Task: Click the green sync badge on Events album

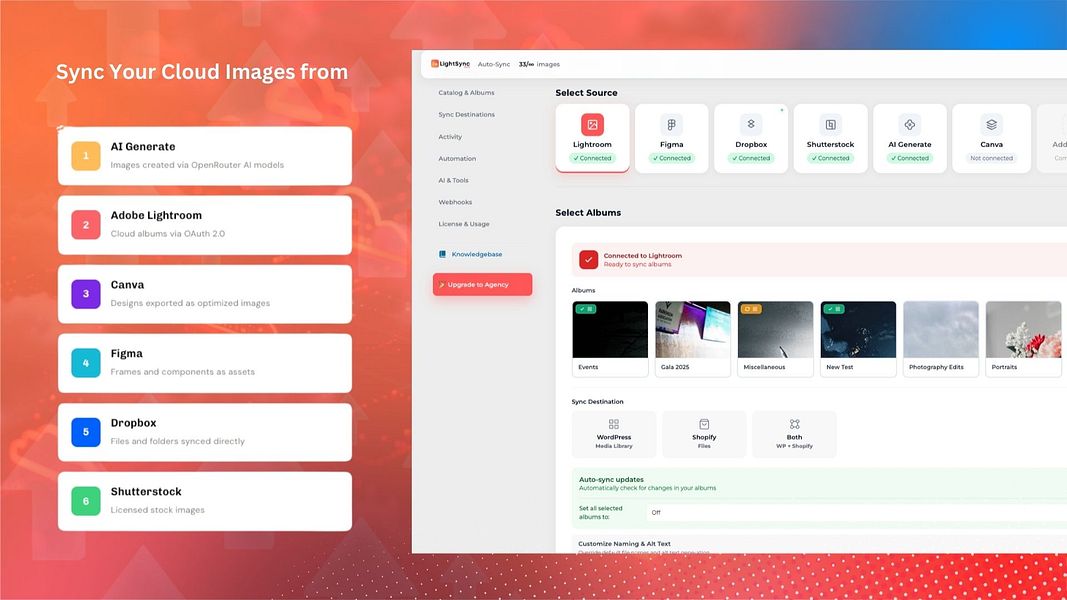Action: [x=586, y=309]
